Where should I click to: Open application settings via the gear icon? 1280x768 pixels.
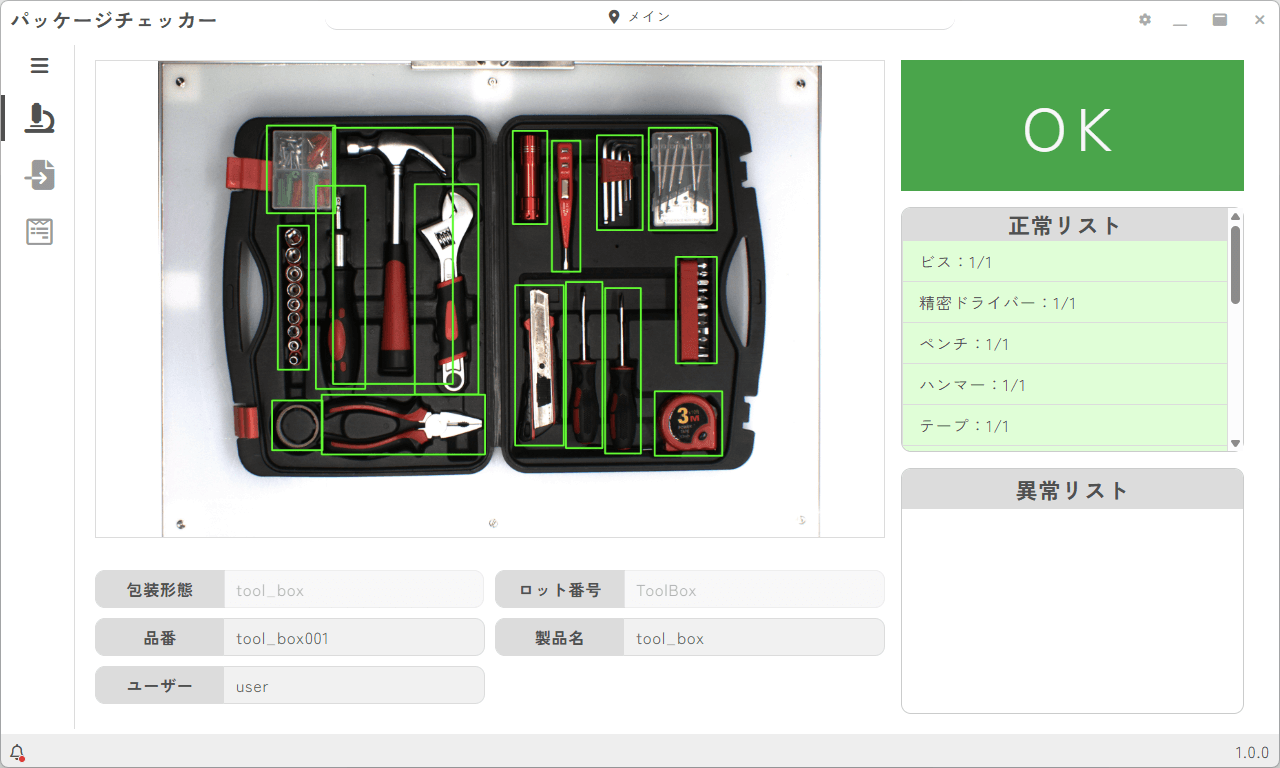pos(1144,19)
